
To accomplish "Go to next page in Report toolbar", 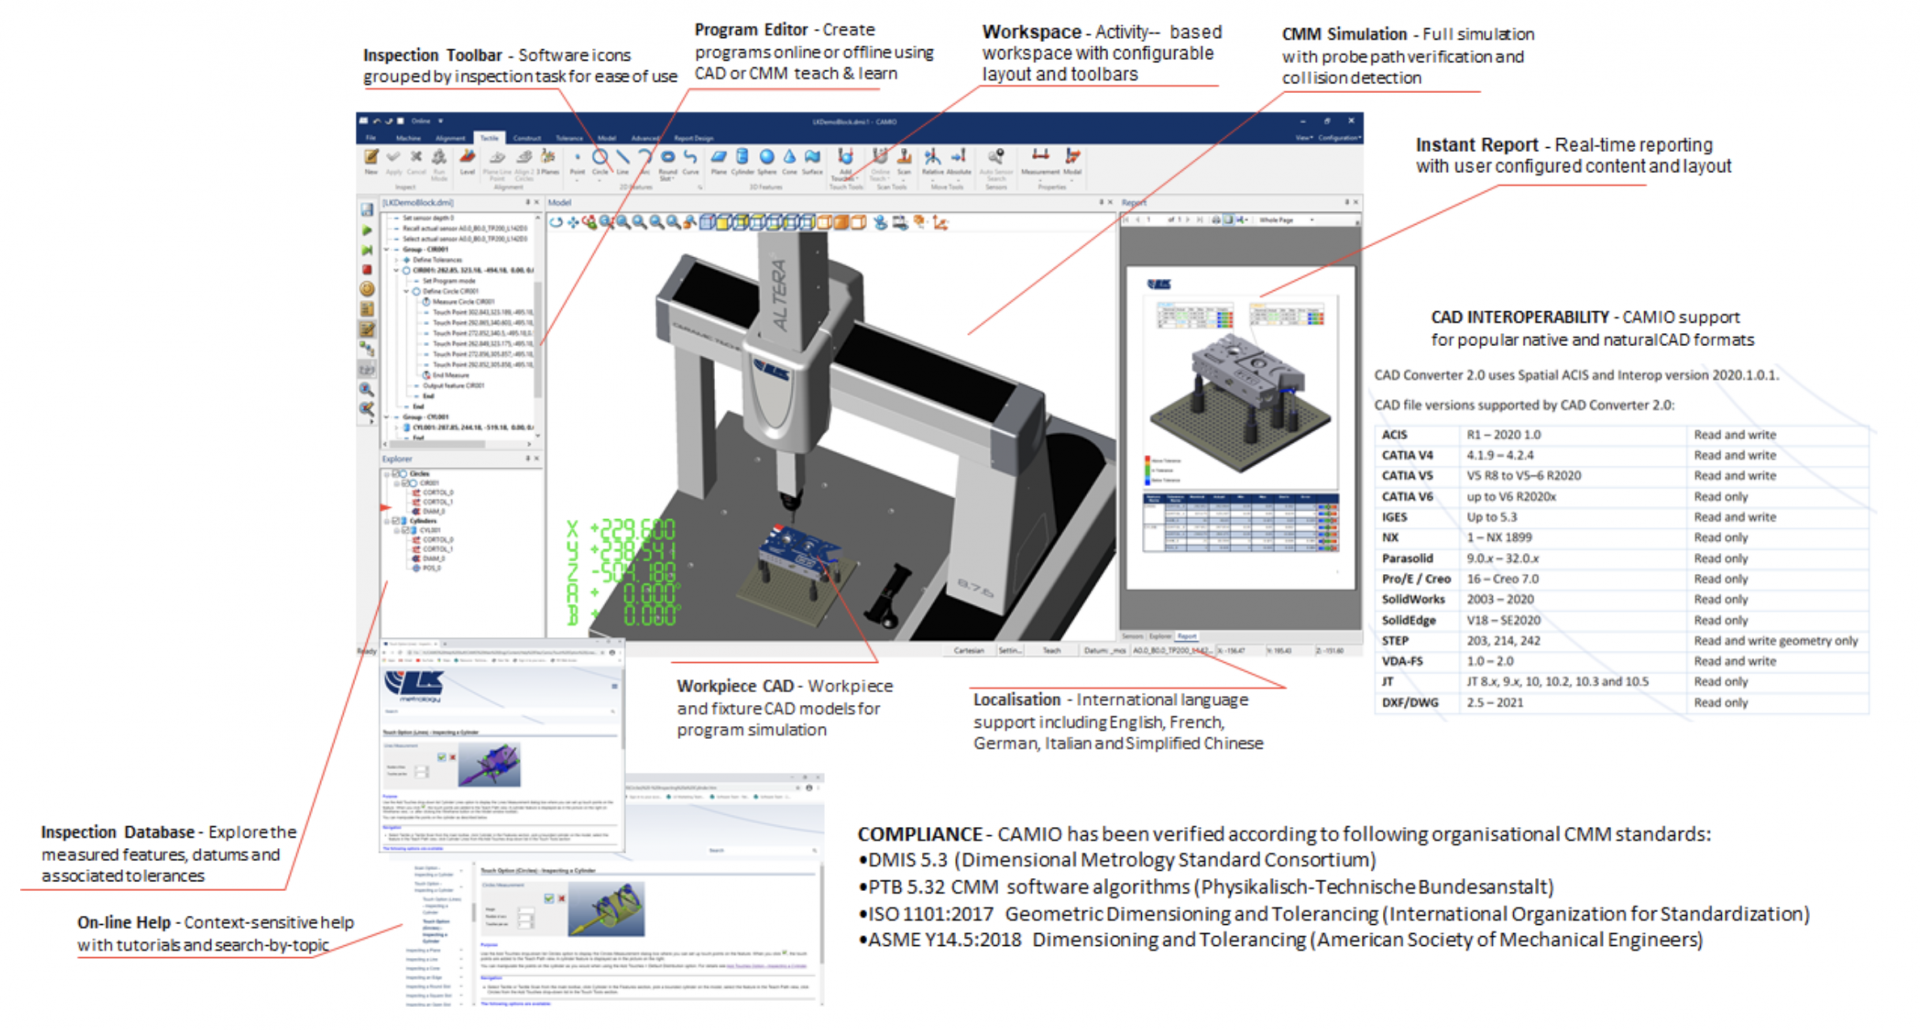I will [1189, 219].
